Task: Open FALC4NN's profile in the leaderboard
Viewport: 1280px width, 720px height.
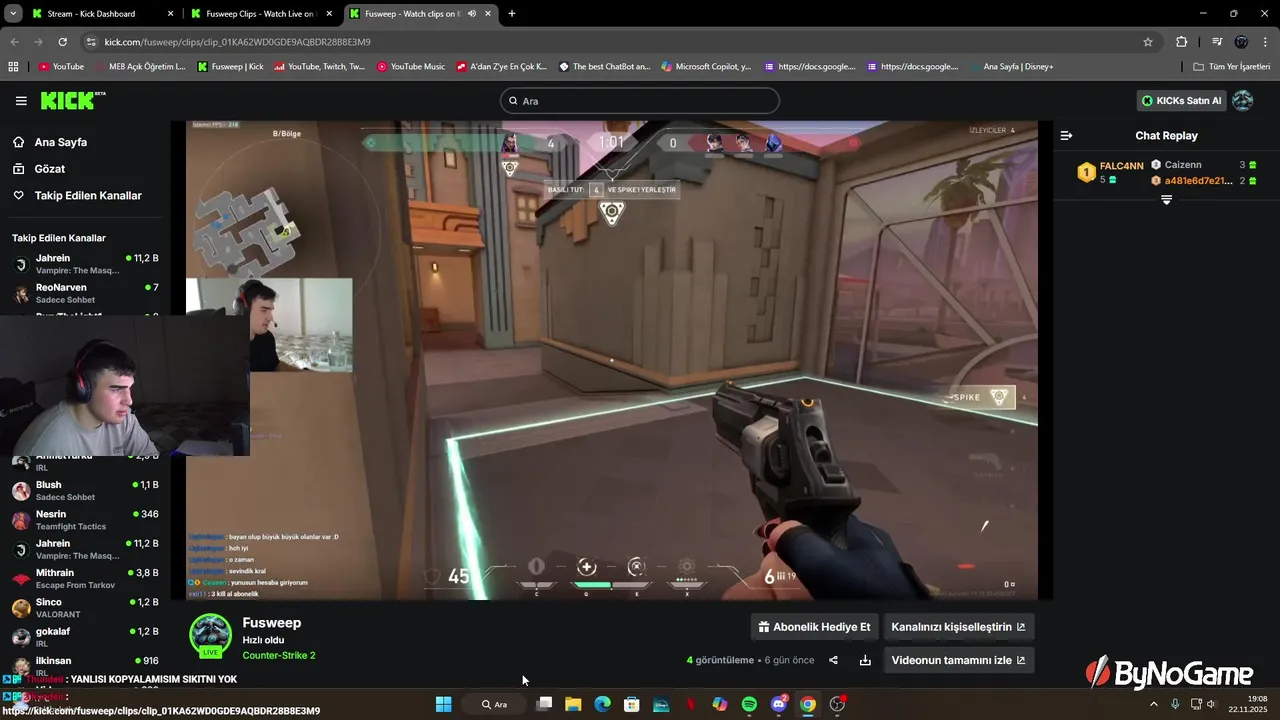Action: pyautogui.click(x=1121, y=166)
